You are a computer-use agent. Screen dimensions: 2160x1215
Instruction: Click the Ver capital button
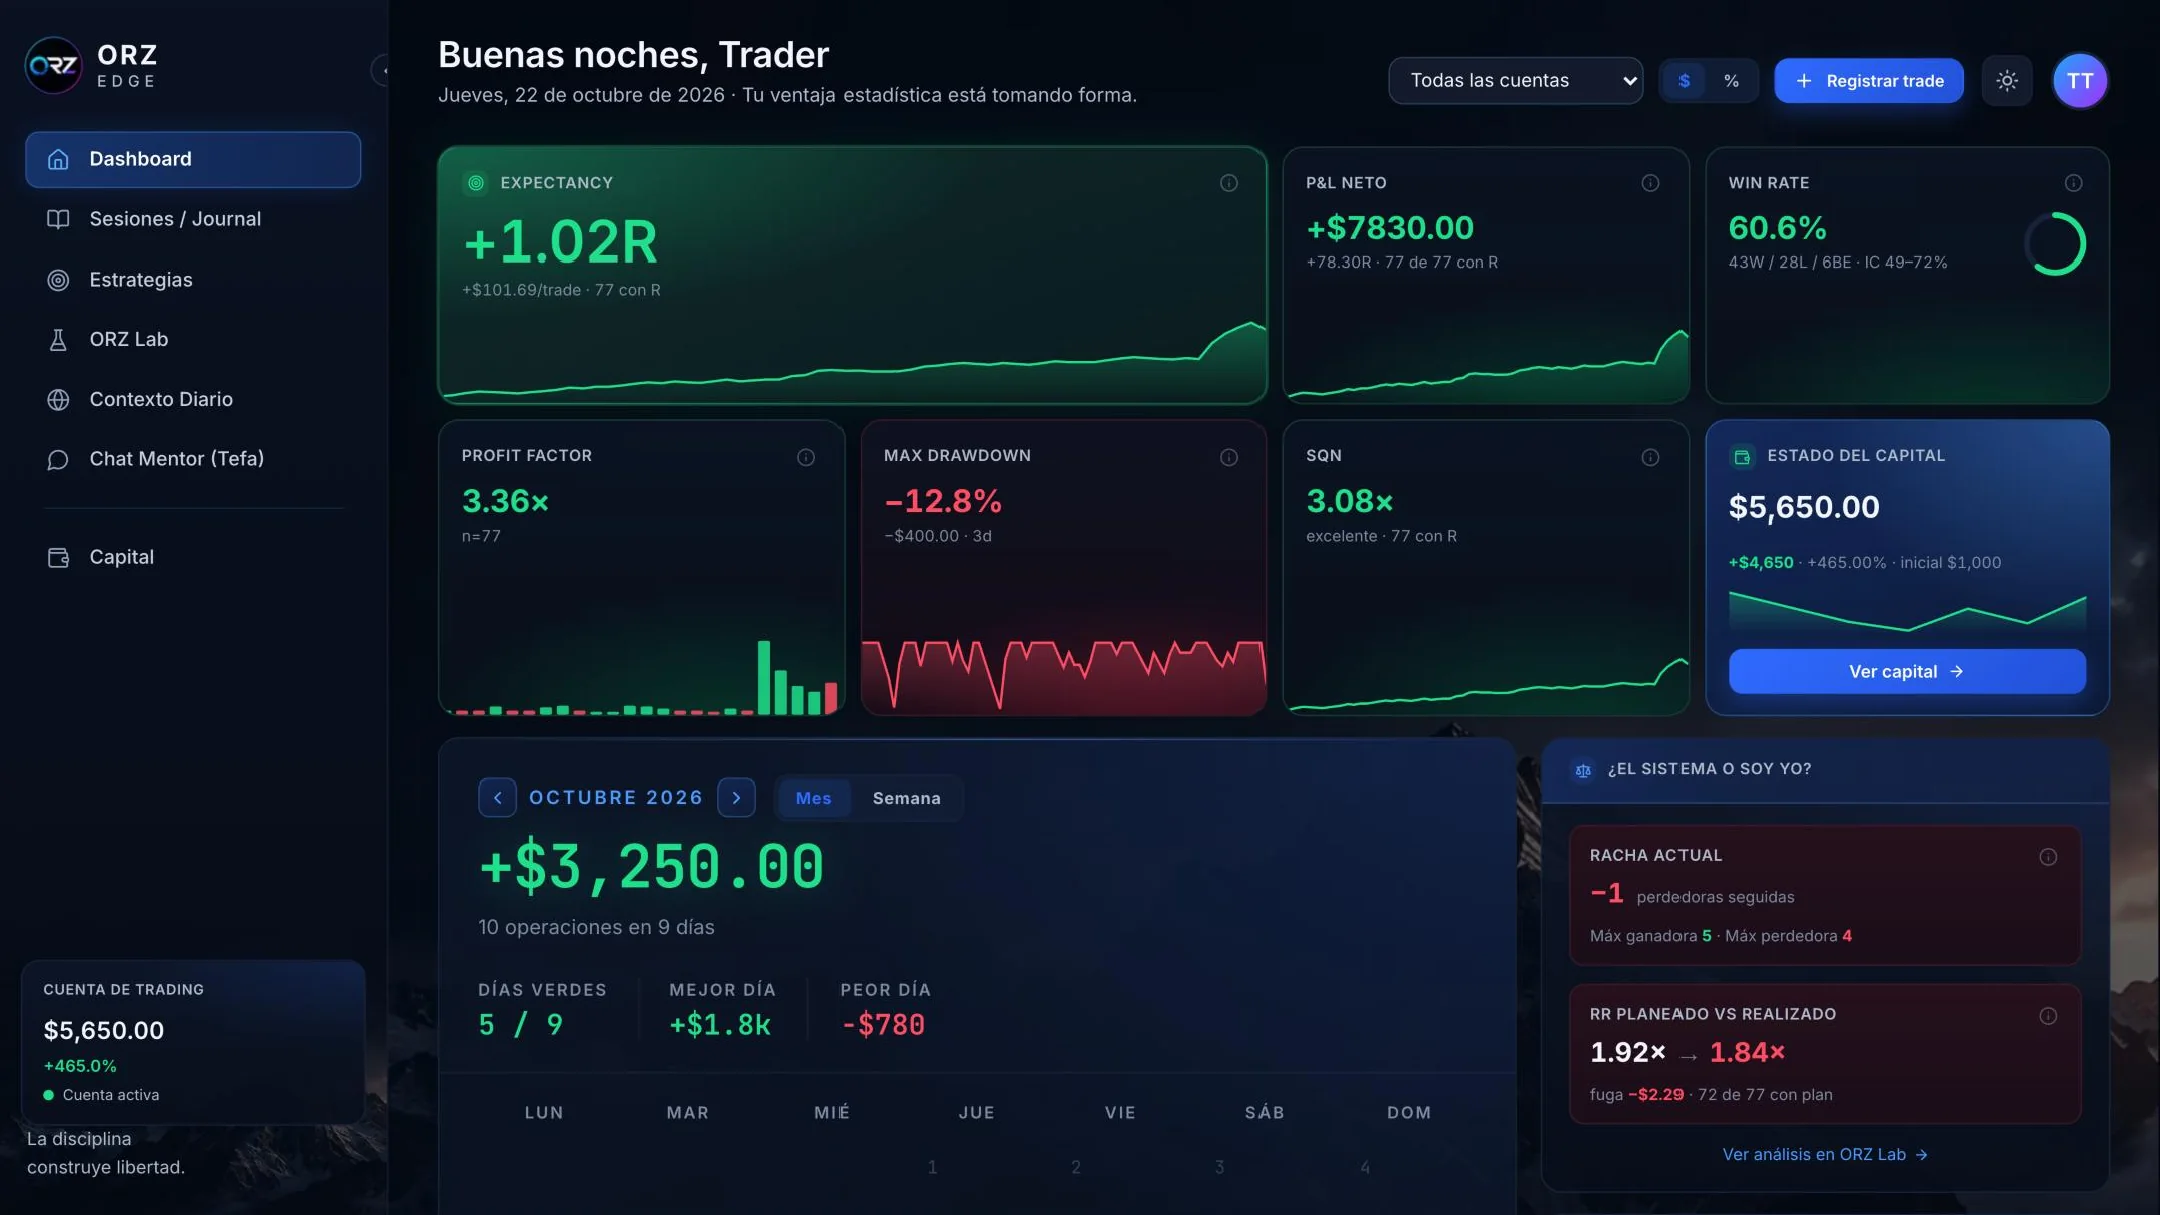point(1907,671)
